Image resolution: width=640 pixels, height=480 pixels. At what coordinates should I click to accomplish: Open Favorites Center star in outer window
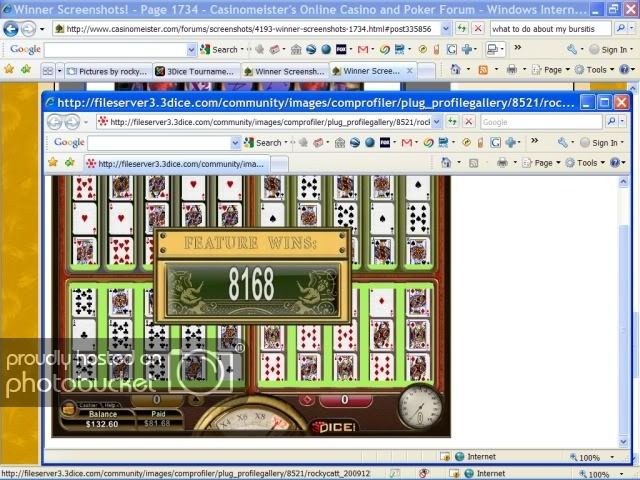tap(9, 69)
